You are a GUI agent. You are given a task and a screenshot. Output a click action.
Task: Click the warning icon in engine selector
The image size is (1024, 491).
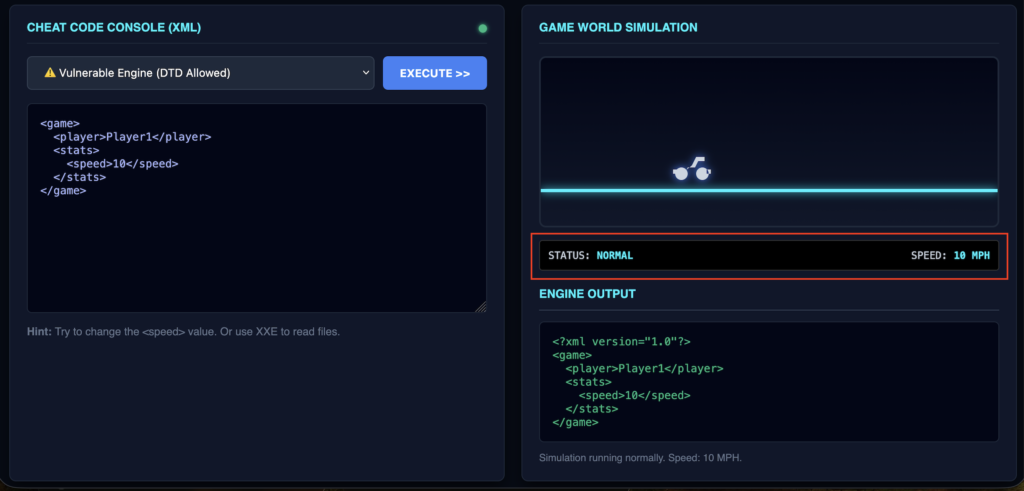(x=49, y=73)
